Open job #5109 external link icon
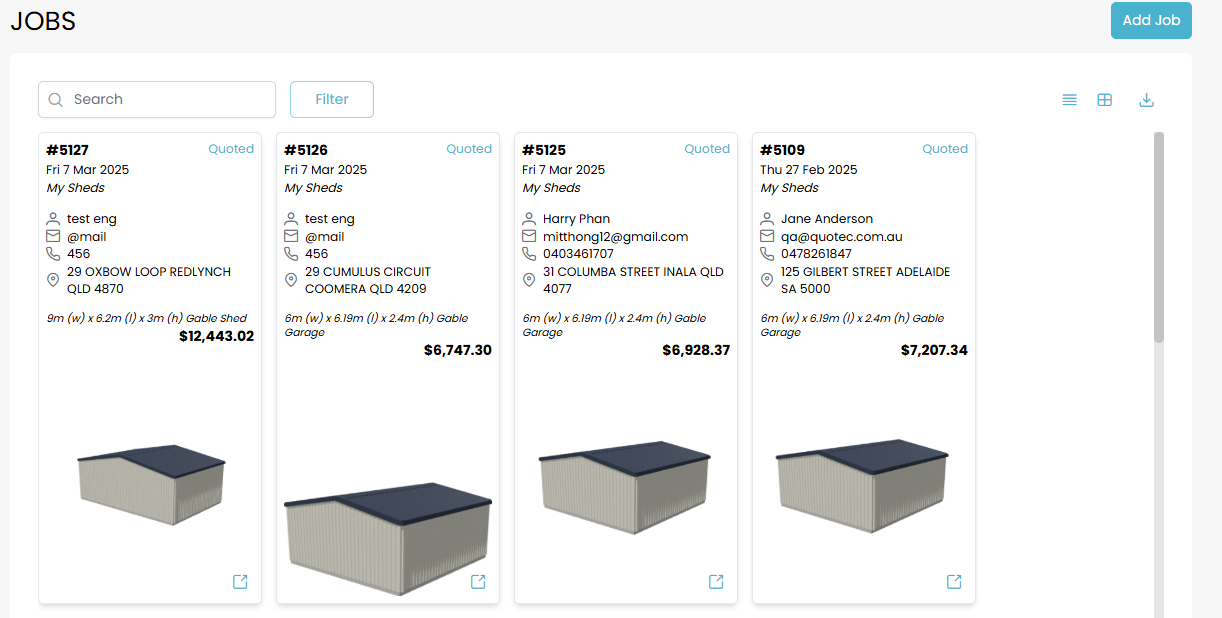Viewport: 1222px width, 618px height. [x=954, y=582]
